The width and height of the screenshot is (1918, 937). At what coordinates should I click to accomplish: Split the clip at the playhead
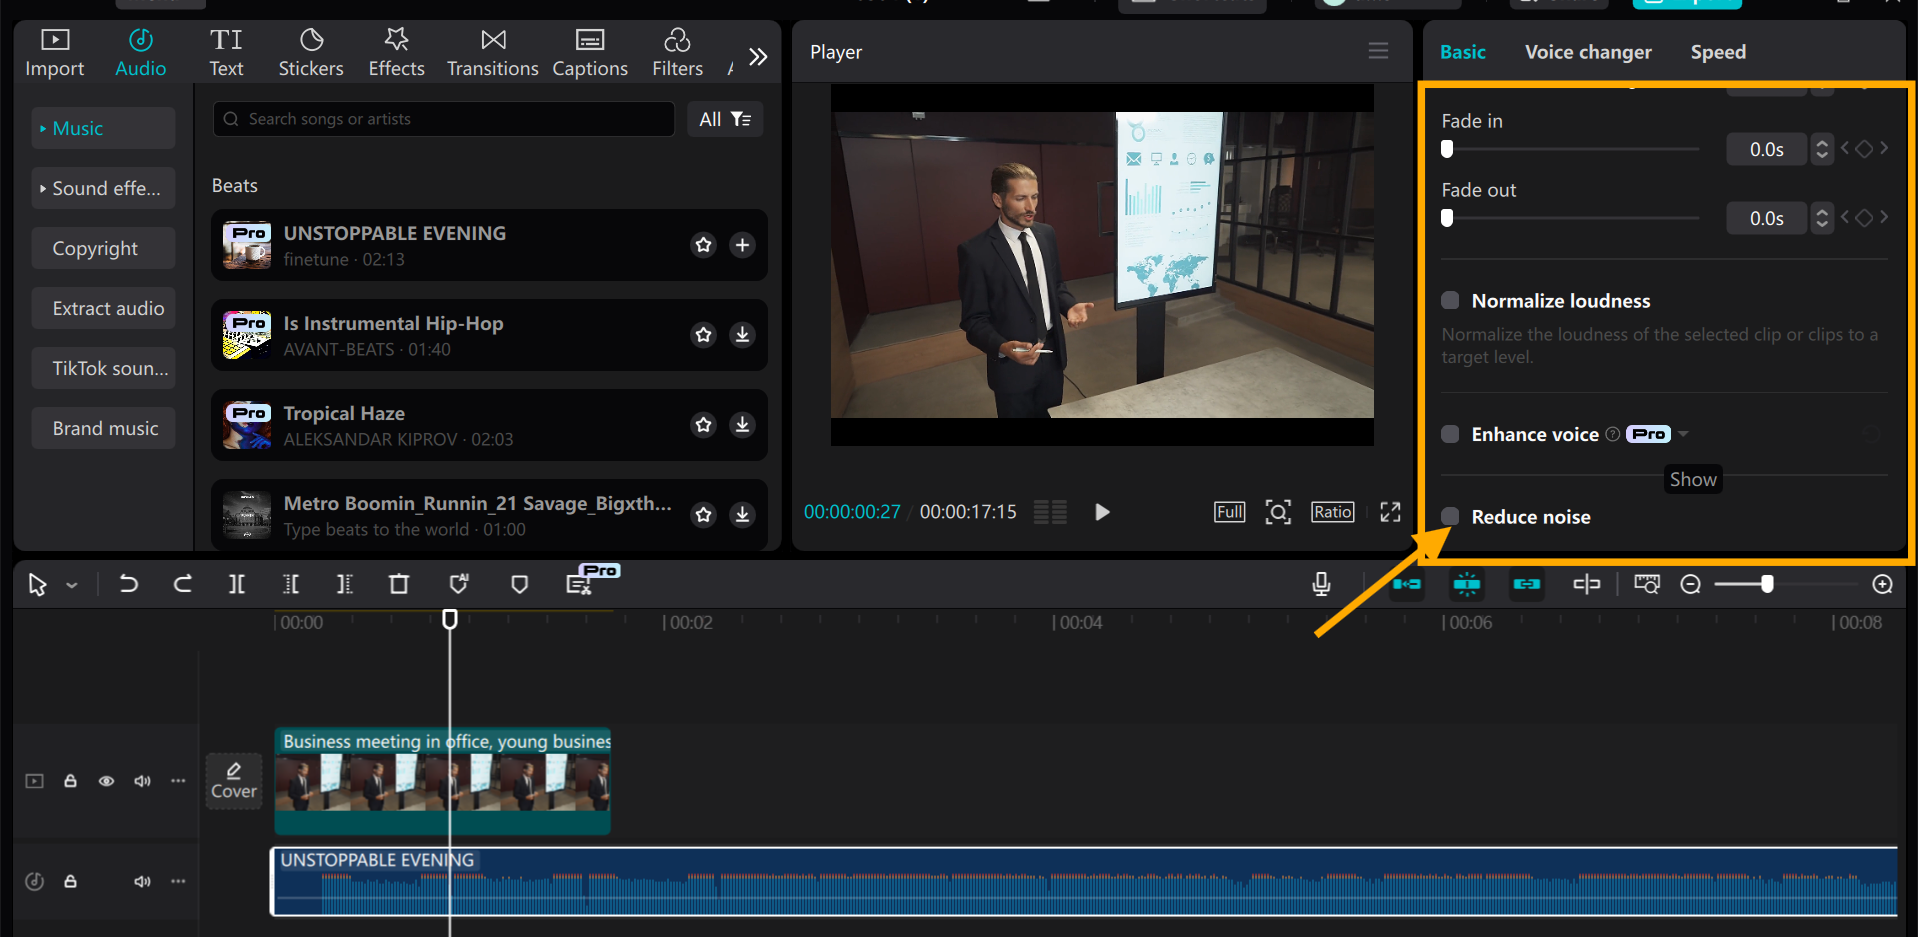(x=237, y=584)
